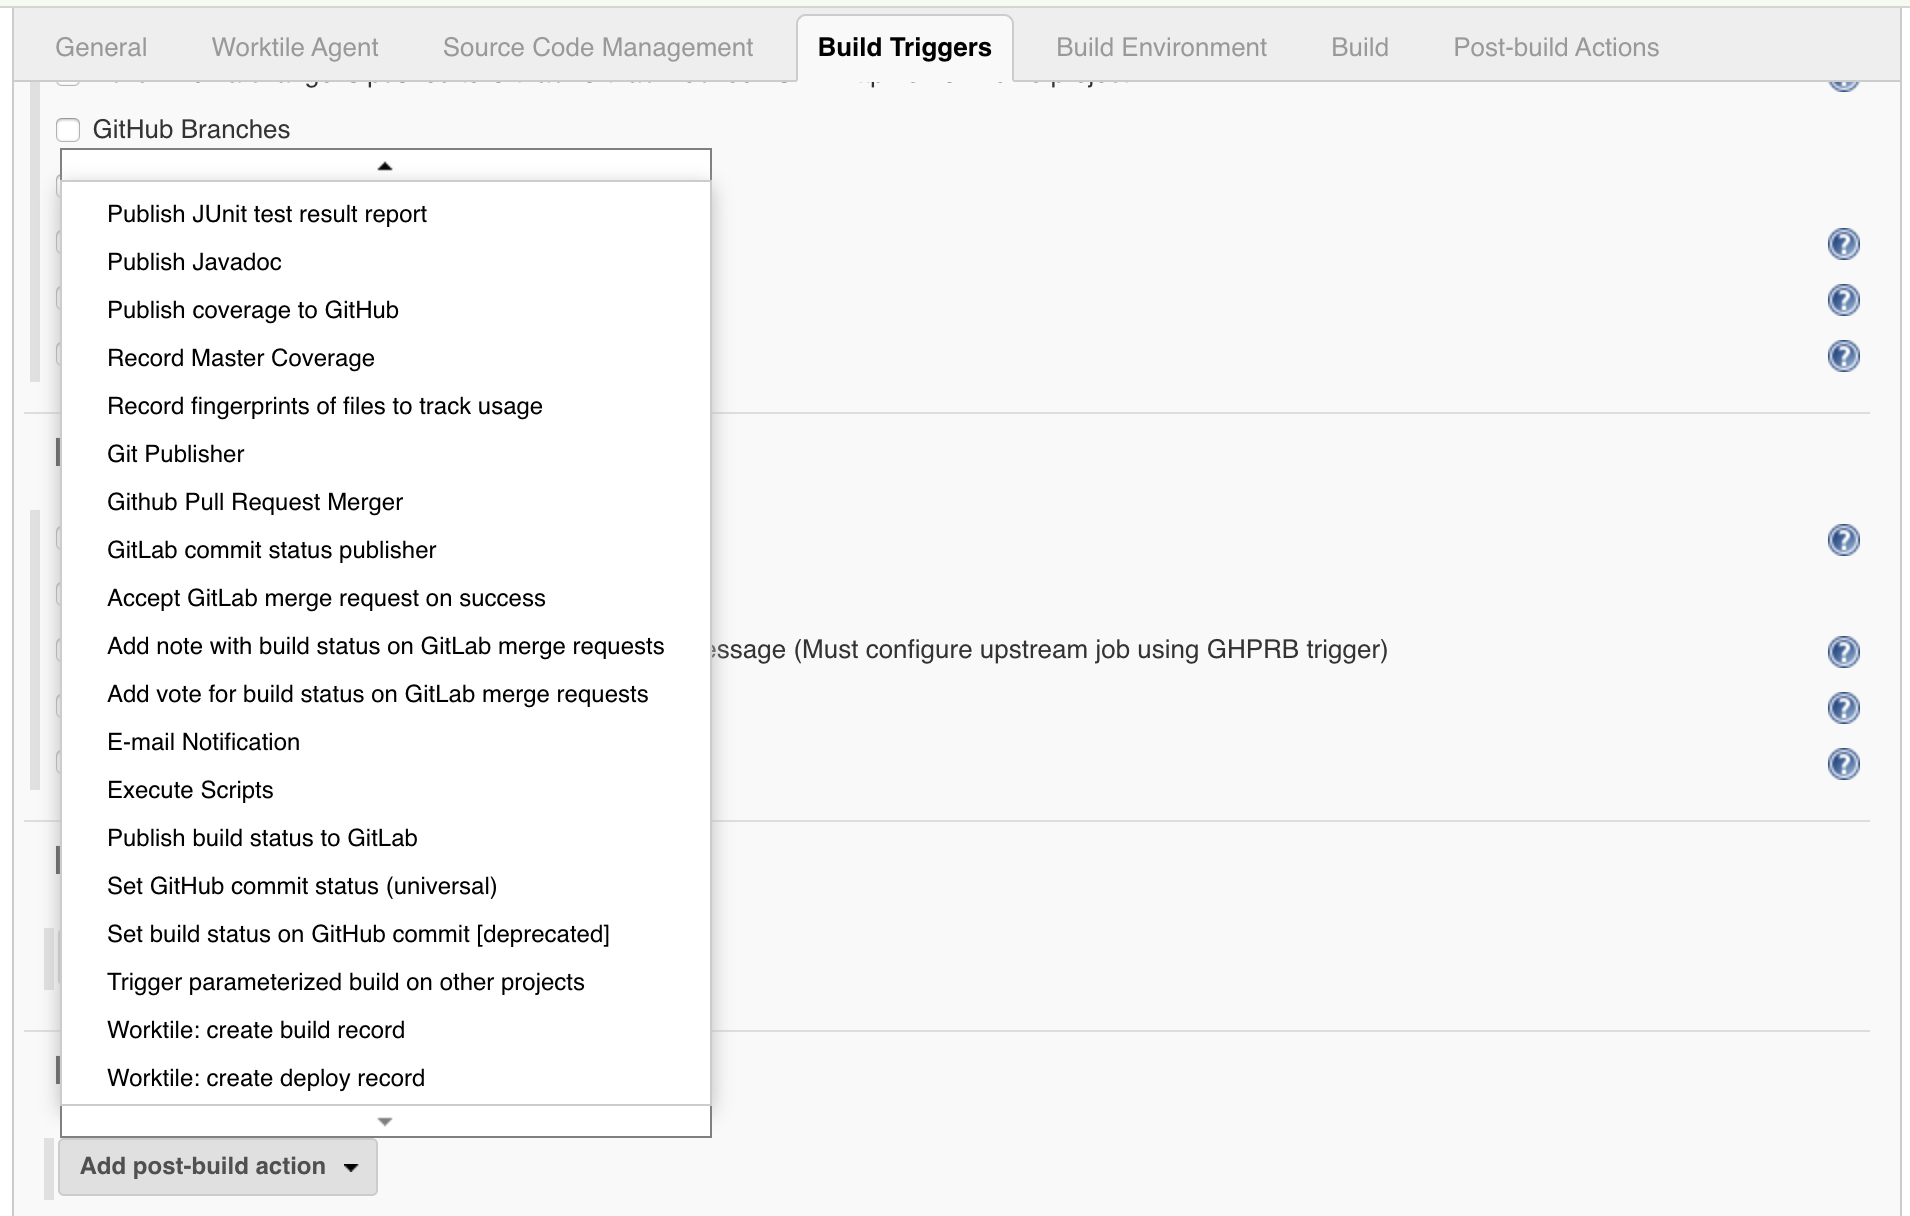Viewport: 1910px width, 1216px height.
Task: Pick E-mail Notification post-build action
Action: coord(204,742)
